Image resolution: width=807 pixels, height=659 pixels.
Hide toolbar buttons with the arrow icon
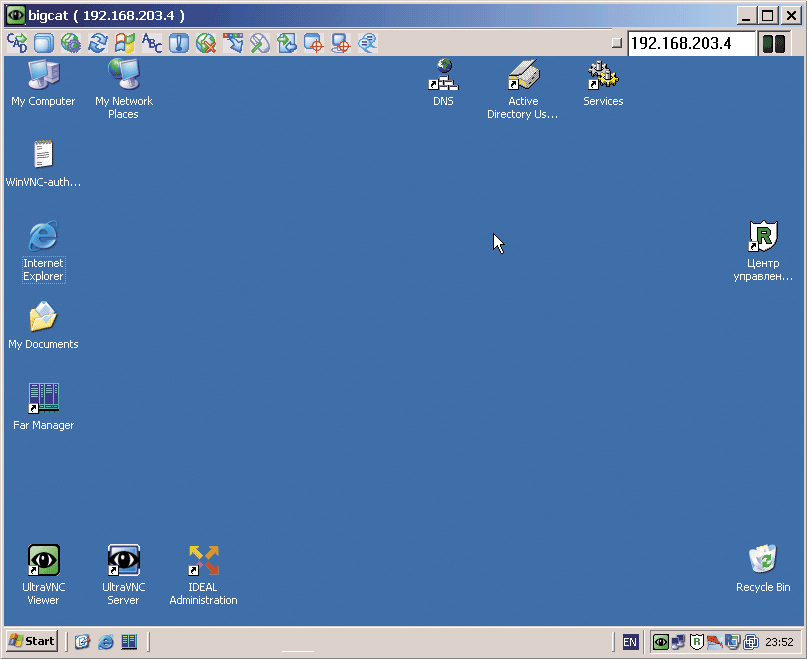click(233, 43)
